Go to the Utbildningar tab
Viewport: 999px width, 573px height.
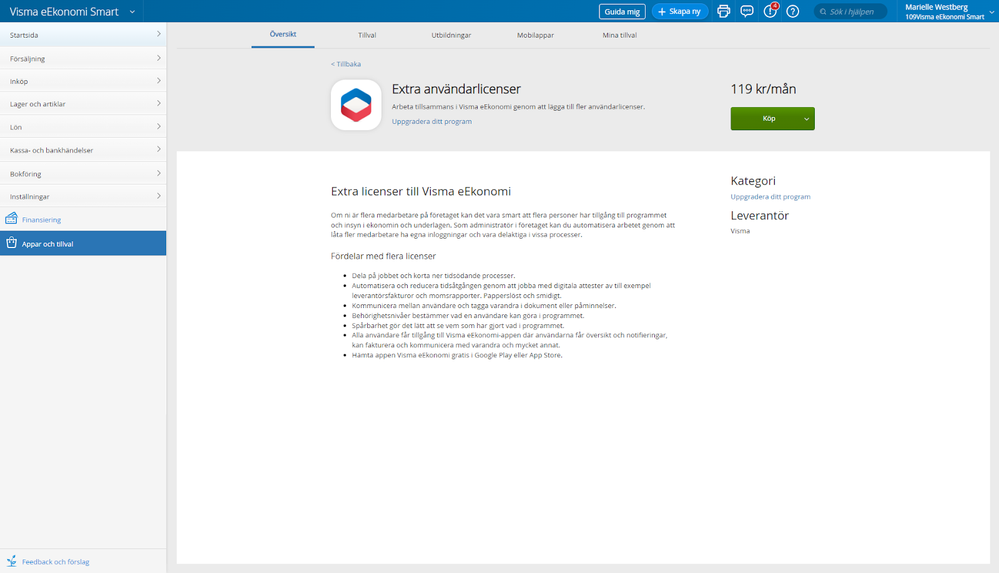click(451, 35)
